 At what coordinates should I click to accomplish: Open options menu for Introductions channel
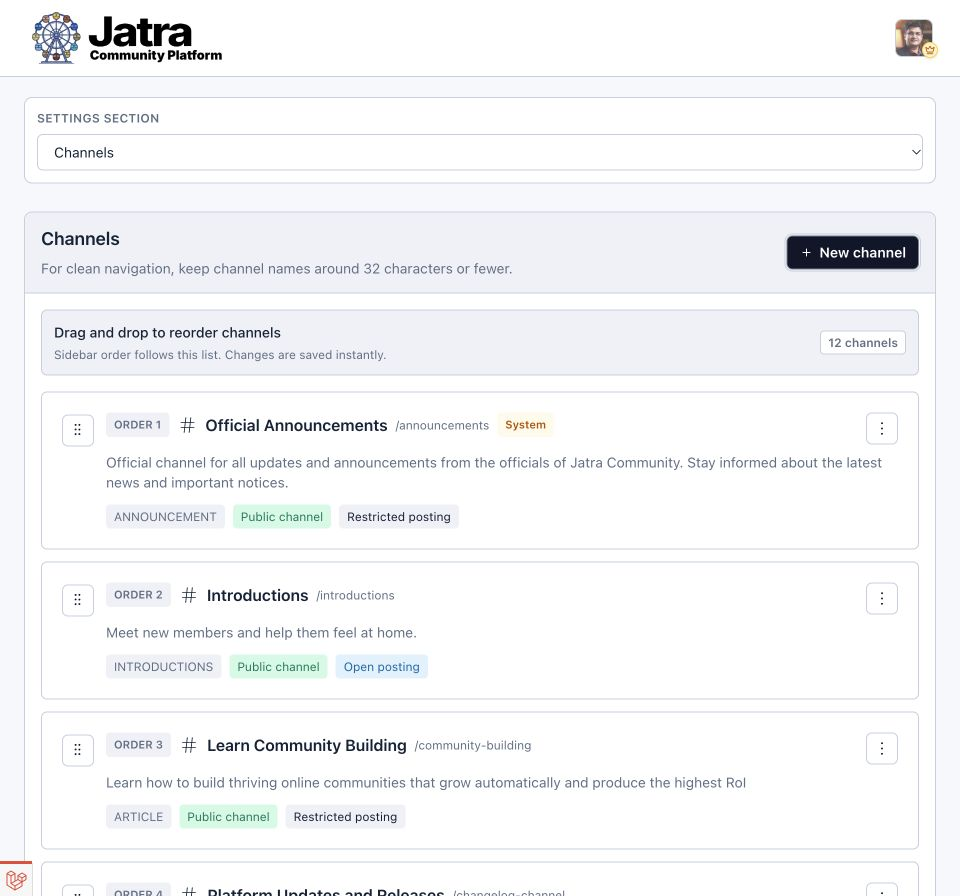[882, 598]
